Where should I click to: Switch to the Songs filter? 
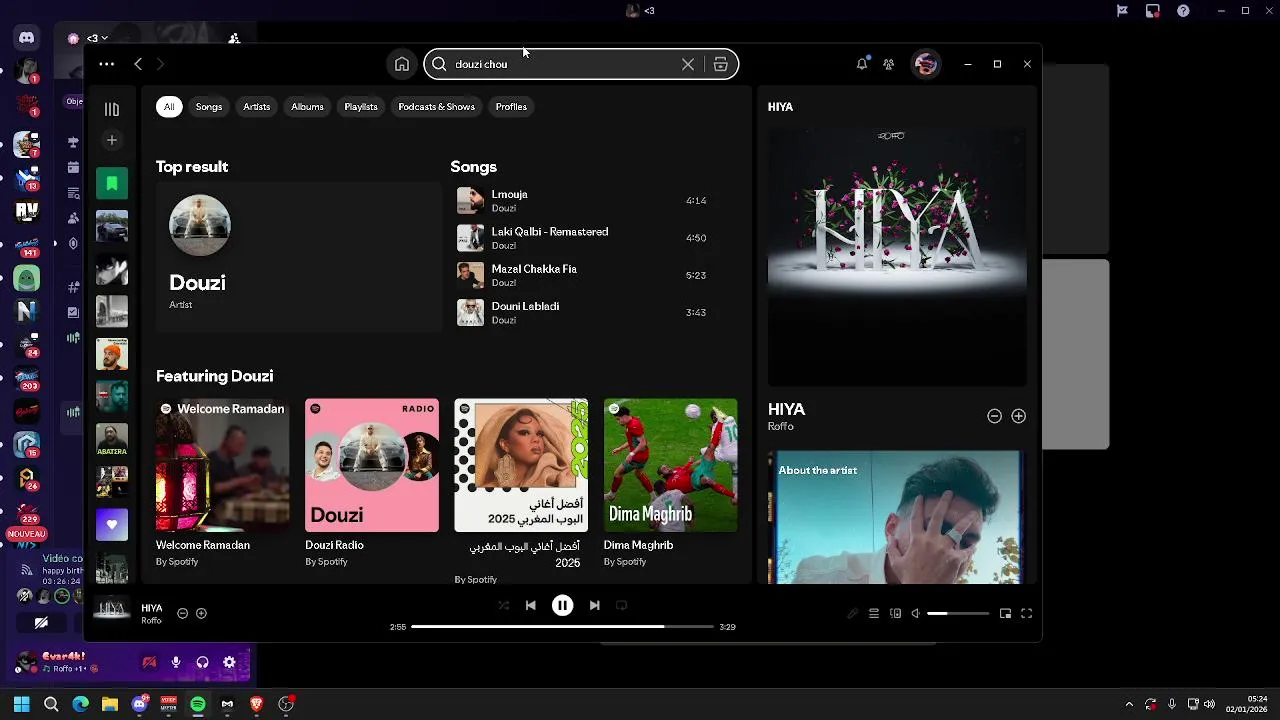coord(209,107)
